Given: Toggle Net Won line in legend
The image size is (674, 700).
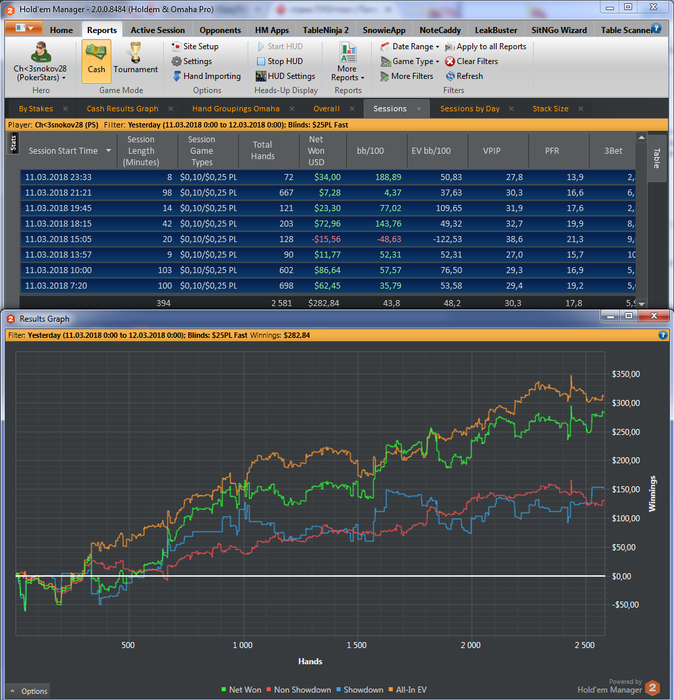Looking at the screenshot, I should tap(241, 690).
